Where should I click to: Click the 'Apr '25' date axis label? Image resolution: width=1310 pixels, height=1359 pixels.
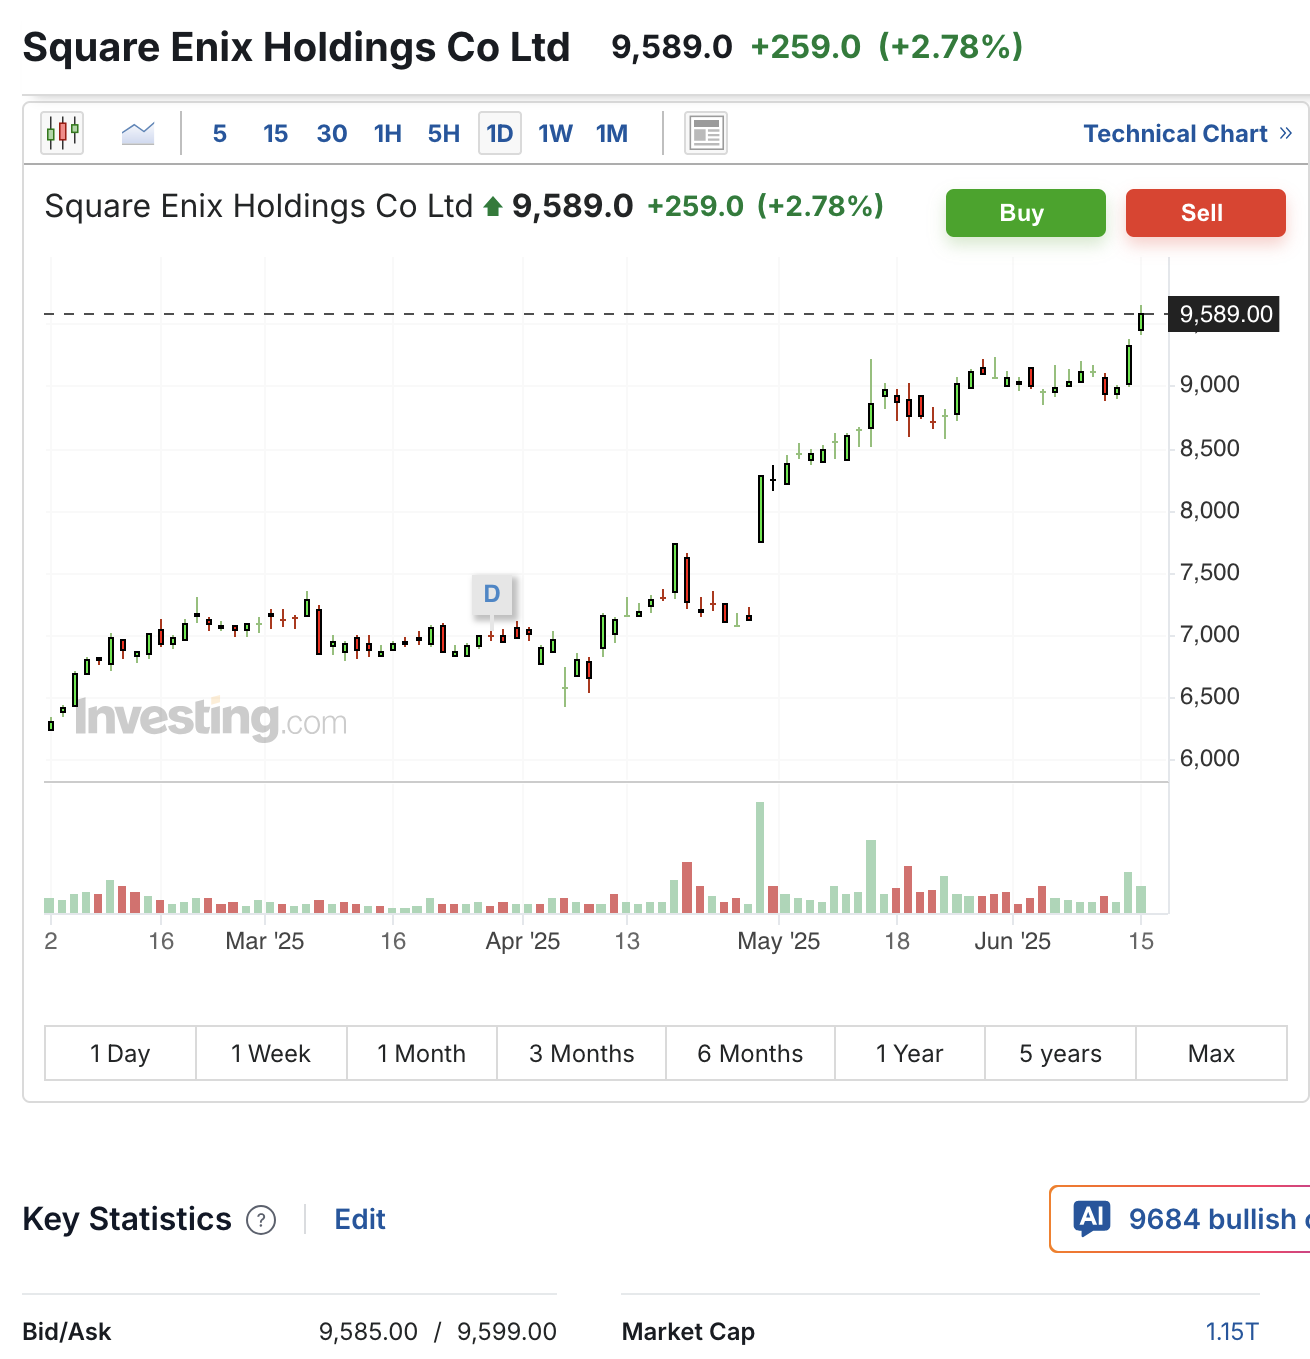[x=523, y=941]
